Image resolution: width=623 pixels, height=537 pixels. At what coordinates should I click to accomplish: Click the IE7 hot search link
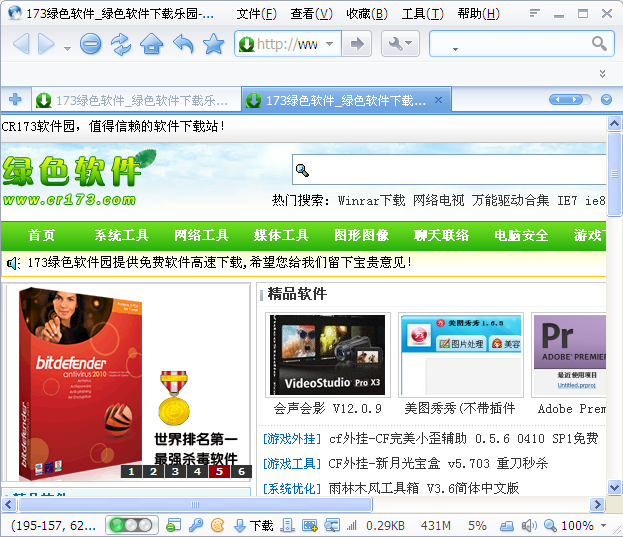tap(567, 201)
